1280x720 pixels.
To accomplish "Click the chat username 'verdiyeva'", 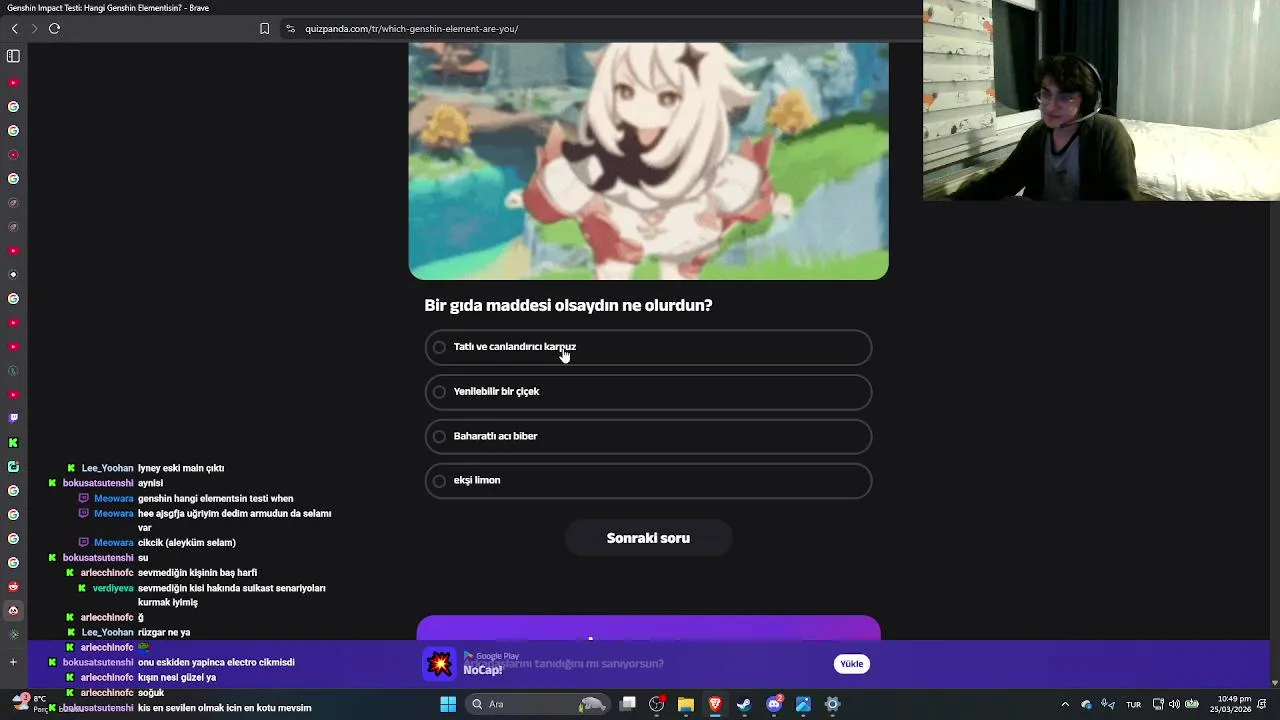I will coord(113,588).
